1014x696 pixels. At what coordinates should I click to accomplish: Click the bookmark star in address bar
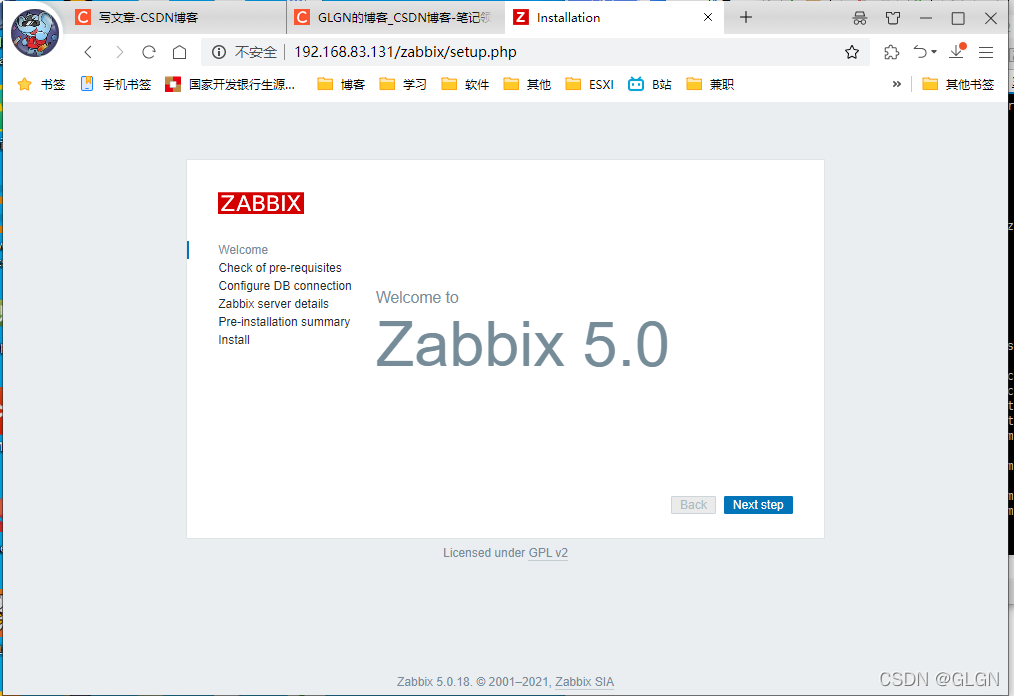[851, 51]
